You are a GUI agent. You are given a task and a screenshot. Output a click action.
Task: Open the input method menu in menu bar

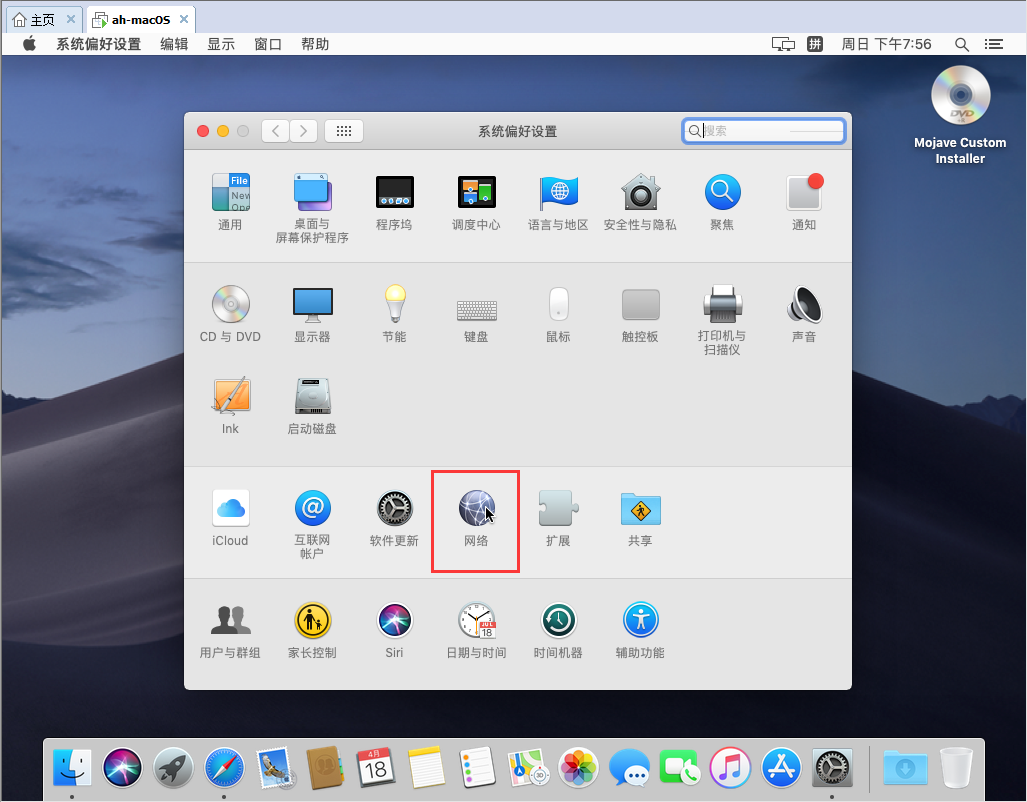point(815,44)
